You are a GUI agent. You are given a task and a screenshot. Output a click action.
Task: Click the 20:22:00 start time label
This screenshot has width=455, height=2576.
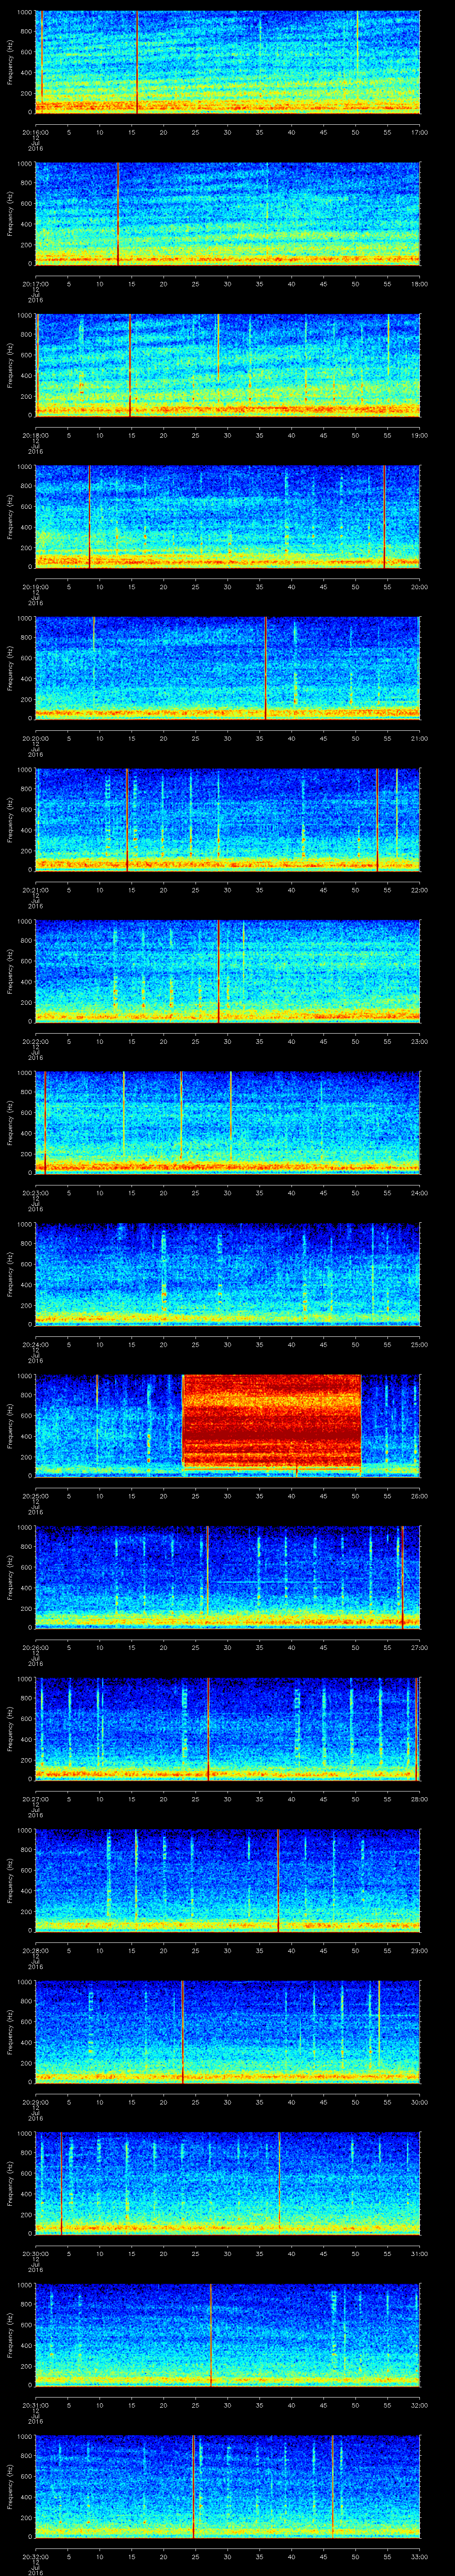tap(36, 1041)
